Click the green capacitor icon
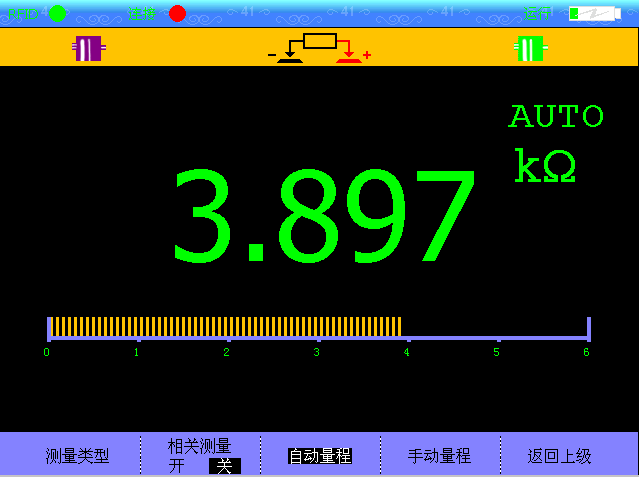The height and width of the screenshot is (477, 639). coord(529,48)
